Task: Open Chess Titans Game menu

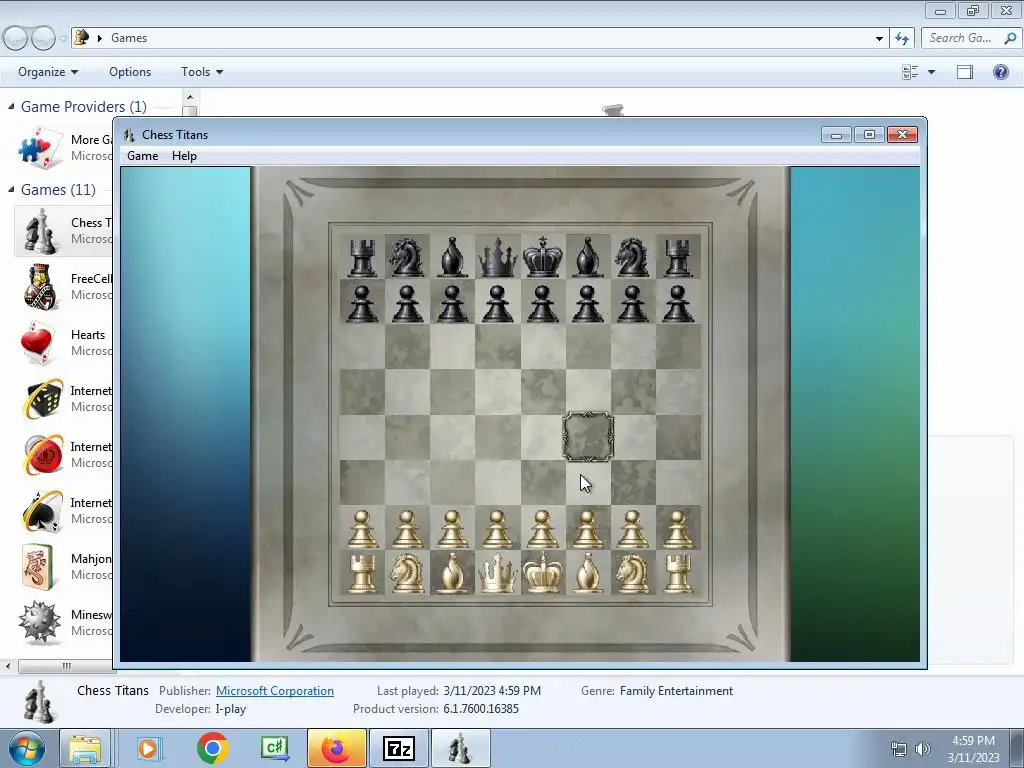Action: click(x=142, y=155)
